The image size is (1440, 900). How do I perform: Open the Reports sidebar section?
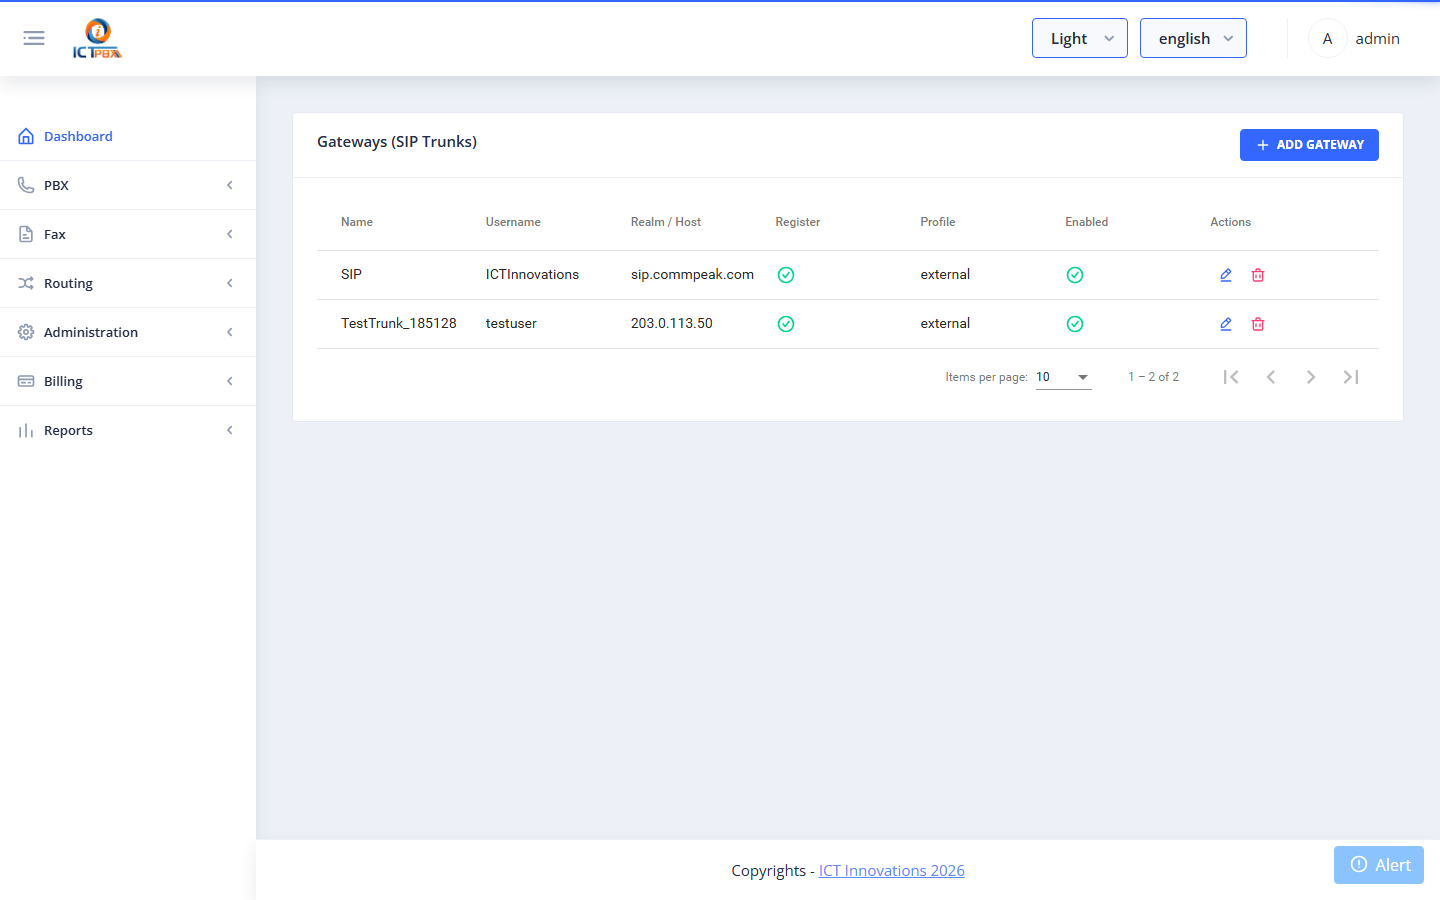(x=128, y=430)
